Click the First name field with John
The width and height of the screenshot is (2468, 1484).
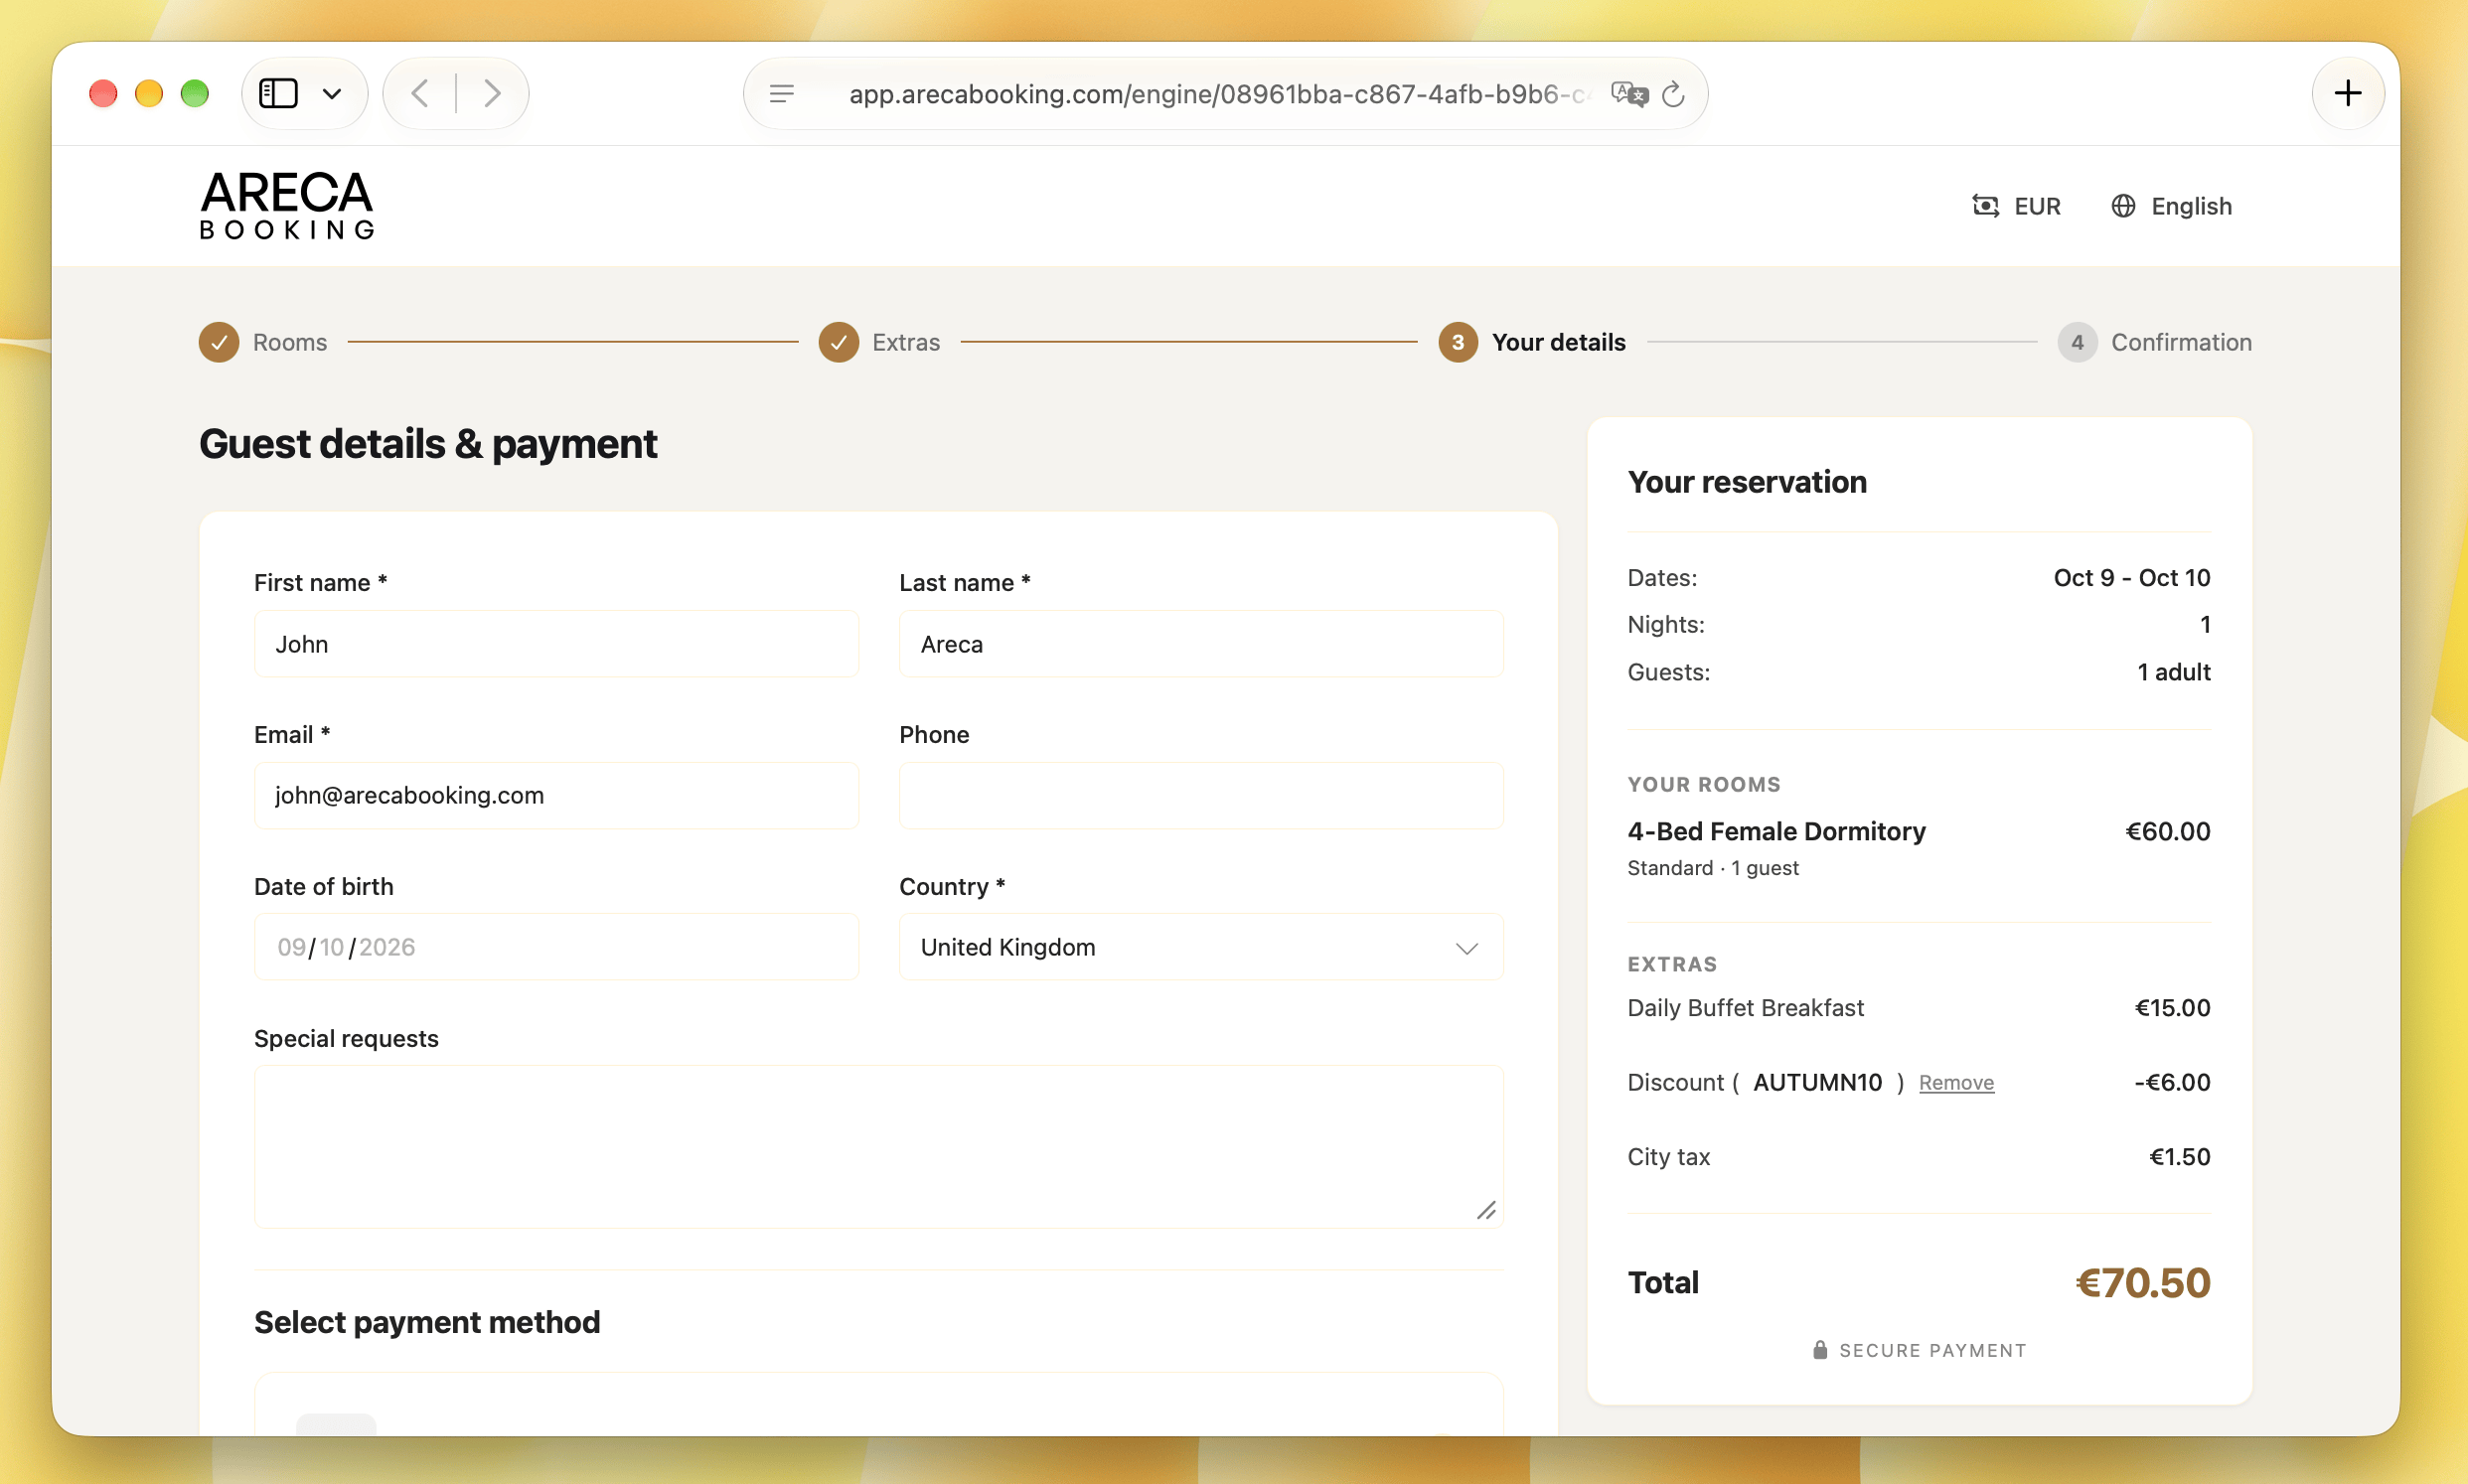pyautogui.click(x=556, y=644)
